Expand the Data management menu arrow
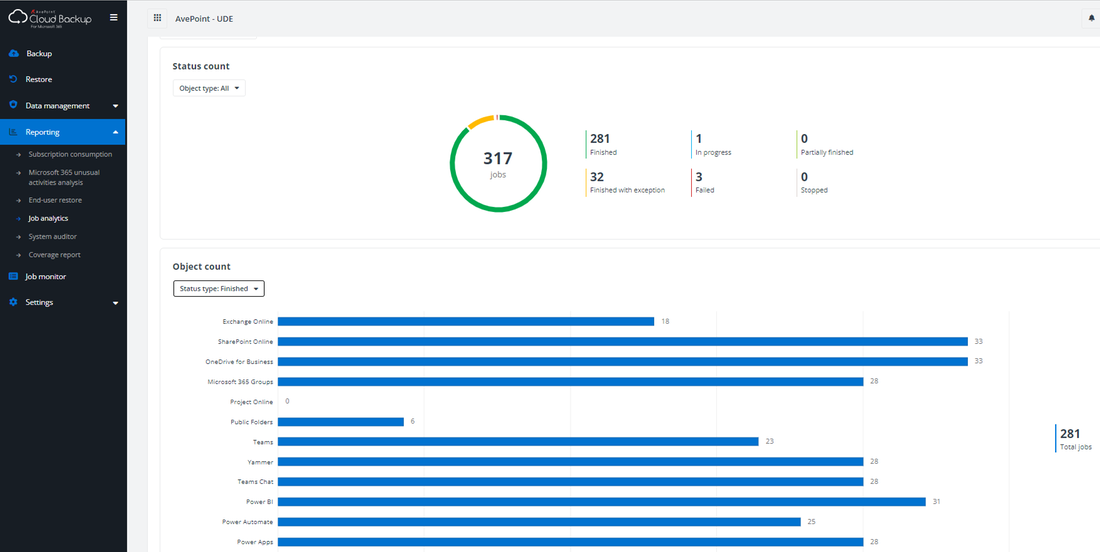The height and width of the screenshot is (552, 1100). coord(115,106)
